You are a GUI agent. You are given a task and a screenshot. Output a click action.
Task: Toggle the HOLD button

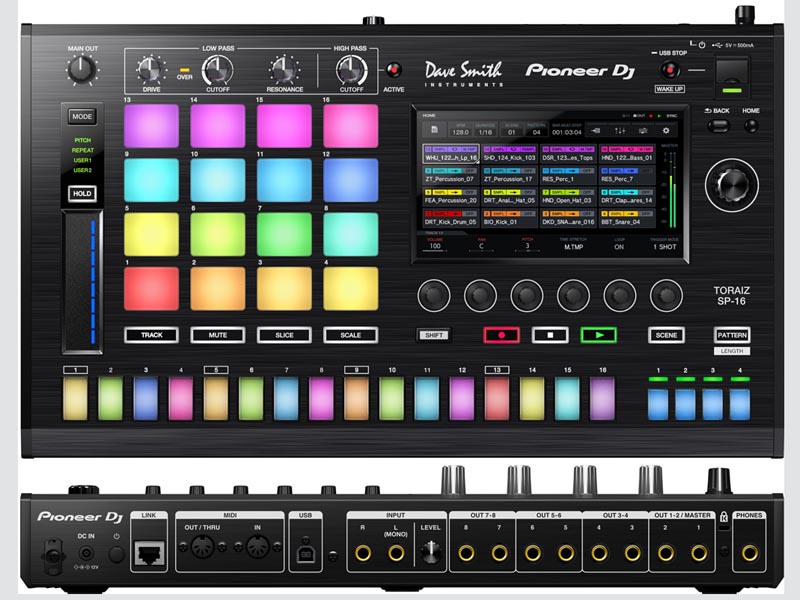(82, 194)
